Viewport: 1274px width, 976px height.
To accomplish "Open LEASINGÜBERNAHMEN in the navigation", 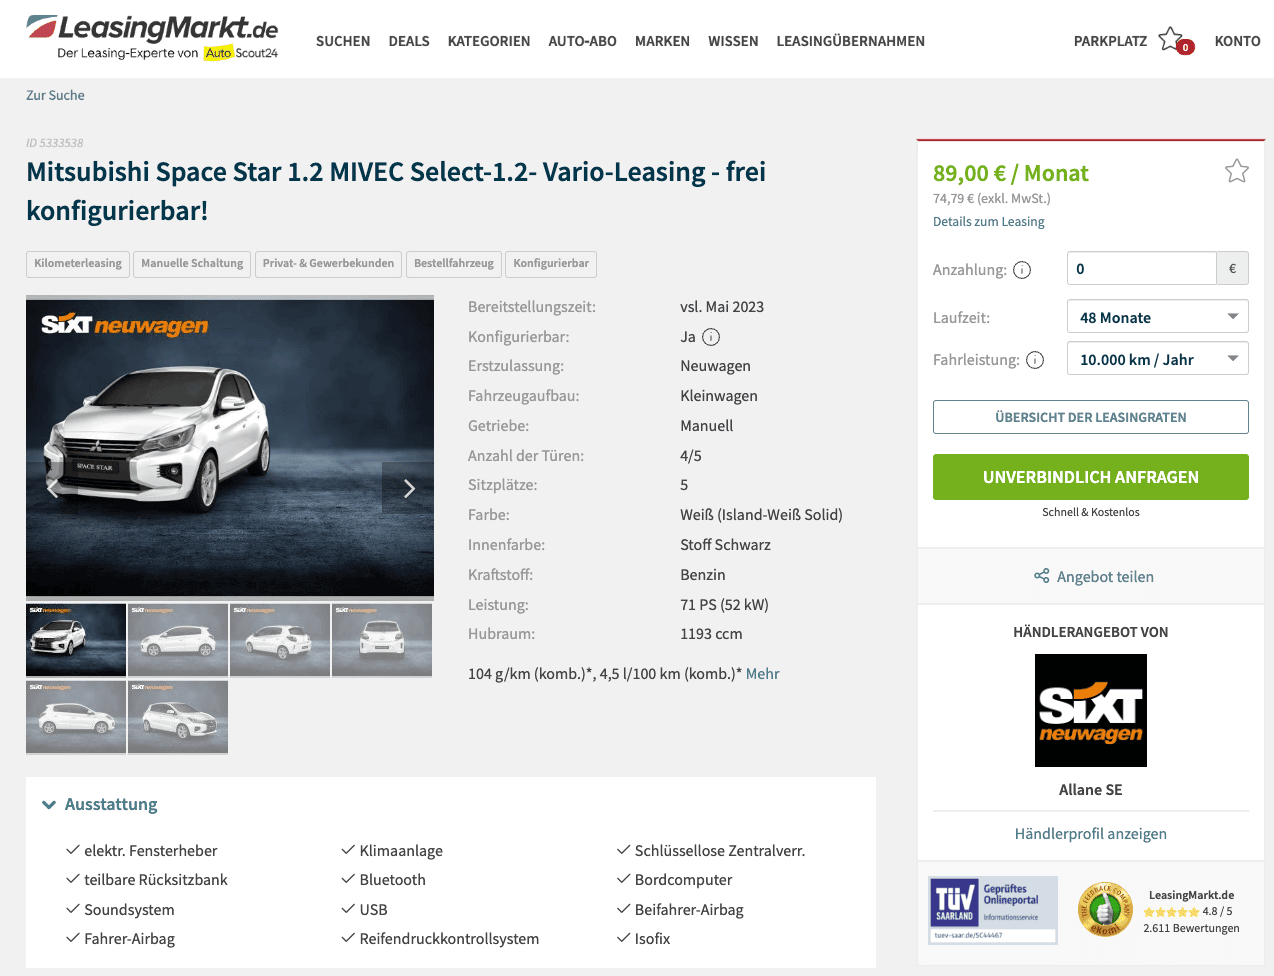I will [x=851, y=41].
